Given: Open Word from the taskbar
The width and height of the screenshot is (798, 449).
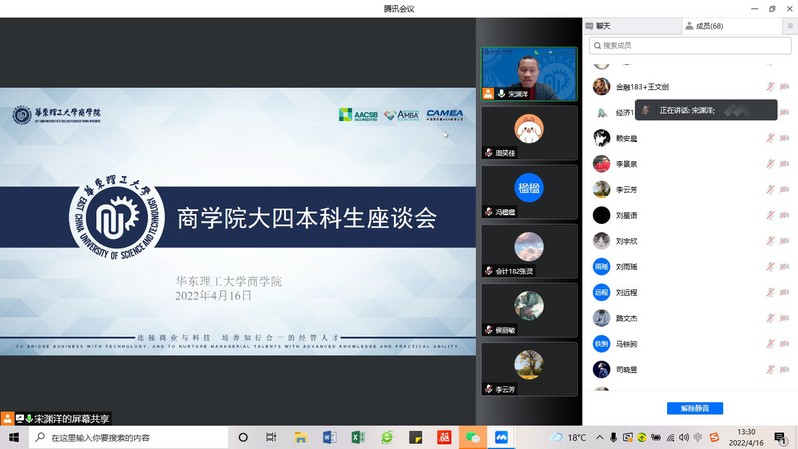Looking at the screenshot, I should 329,438.
